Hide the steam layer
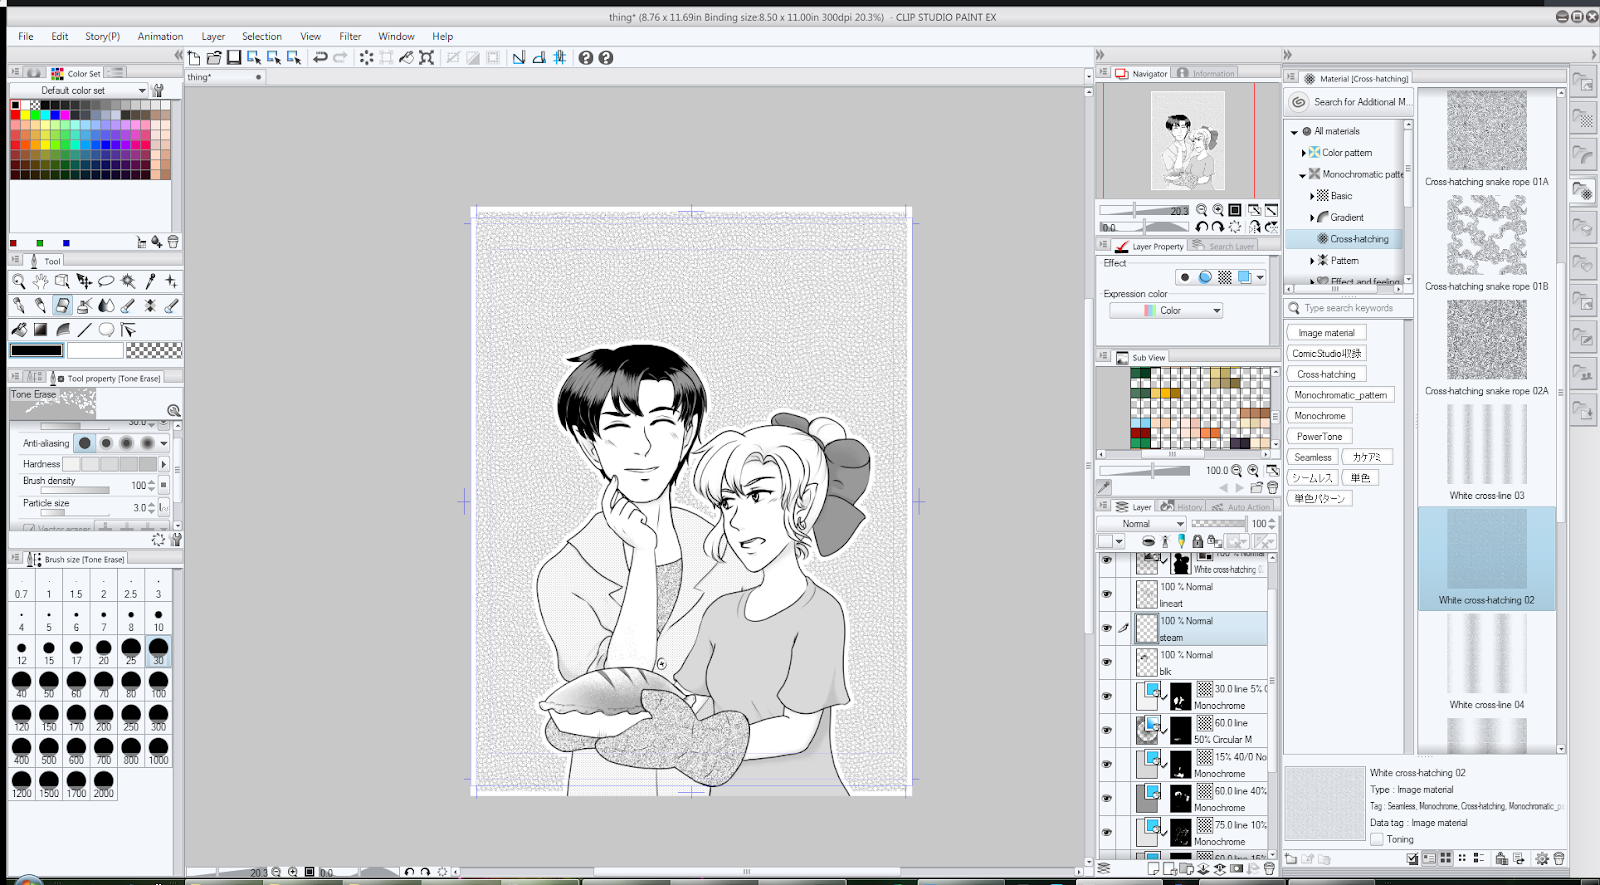This screenshot has width=1600, height=885. 1106,628
